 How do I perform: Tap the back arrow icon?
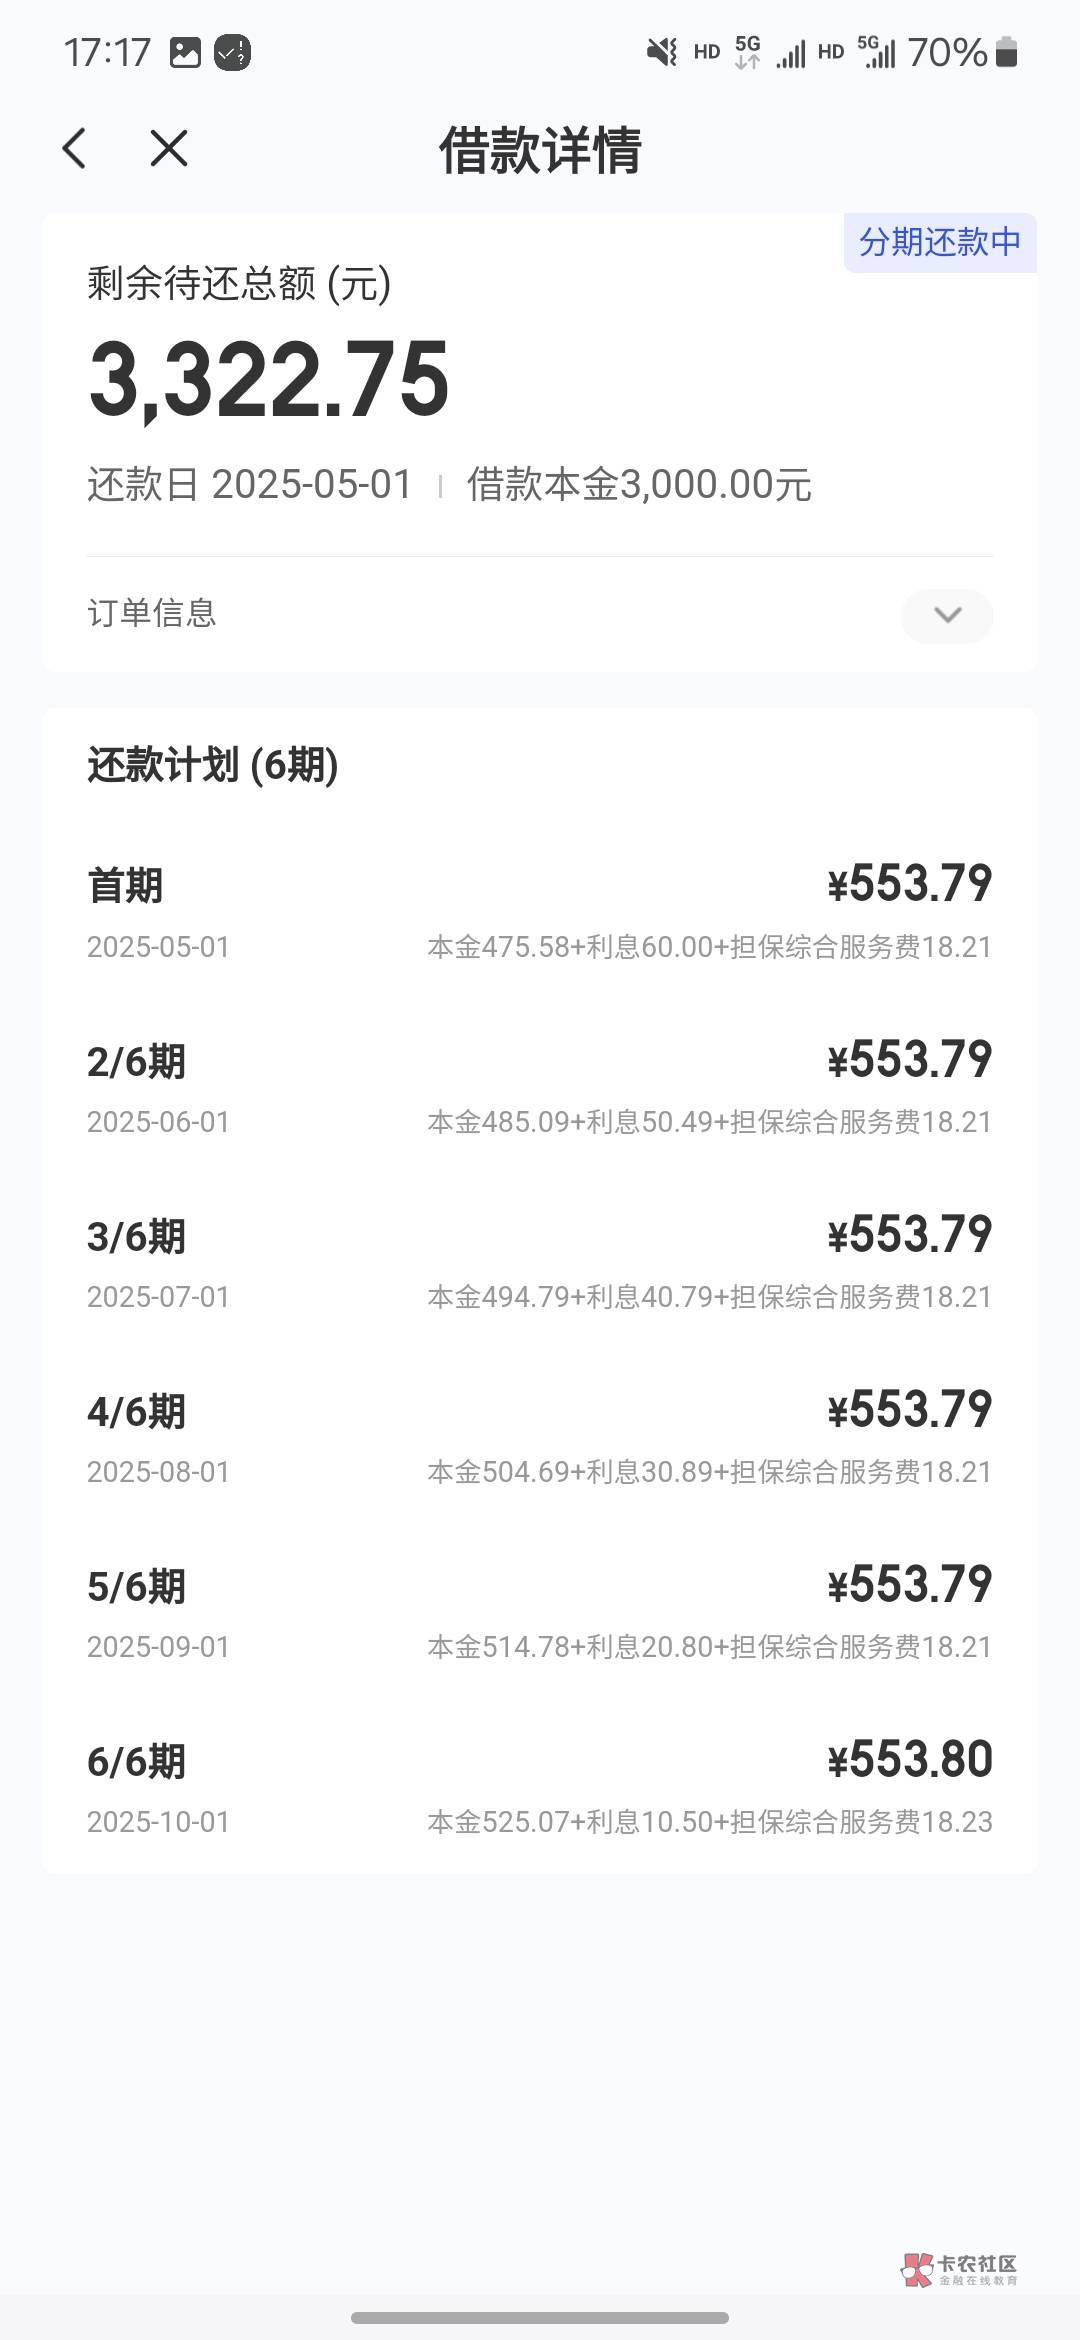click(x=75, y=149)
